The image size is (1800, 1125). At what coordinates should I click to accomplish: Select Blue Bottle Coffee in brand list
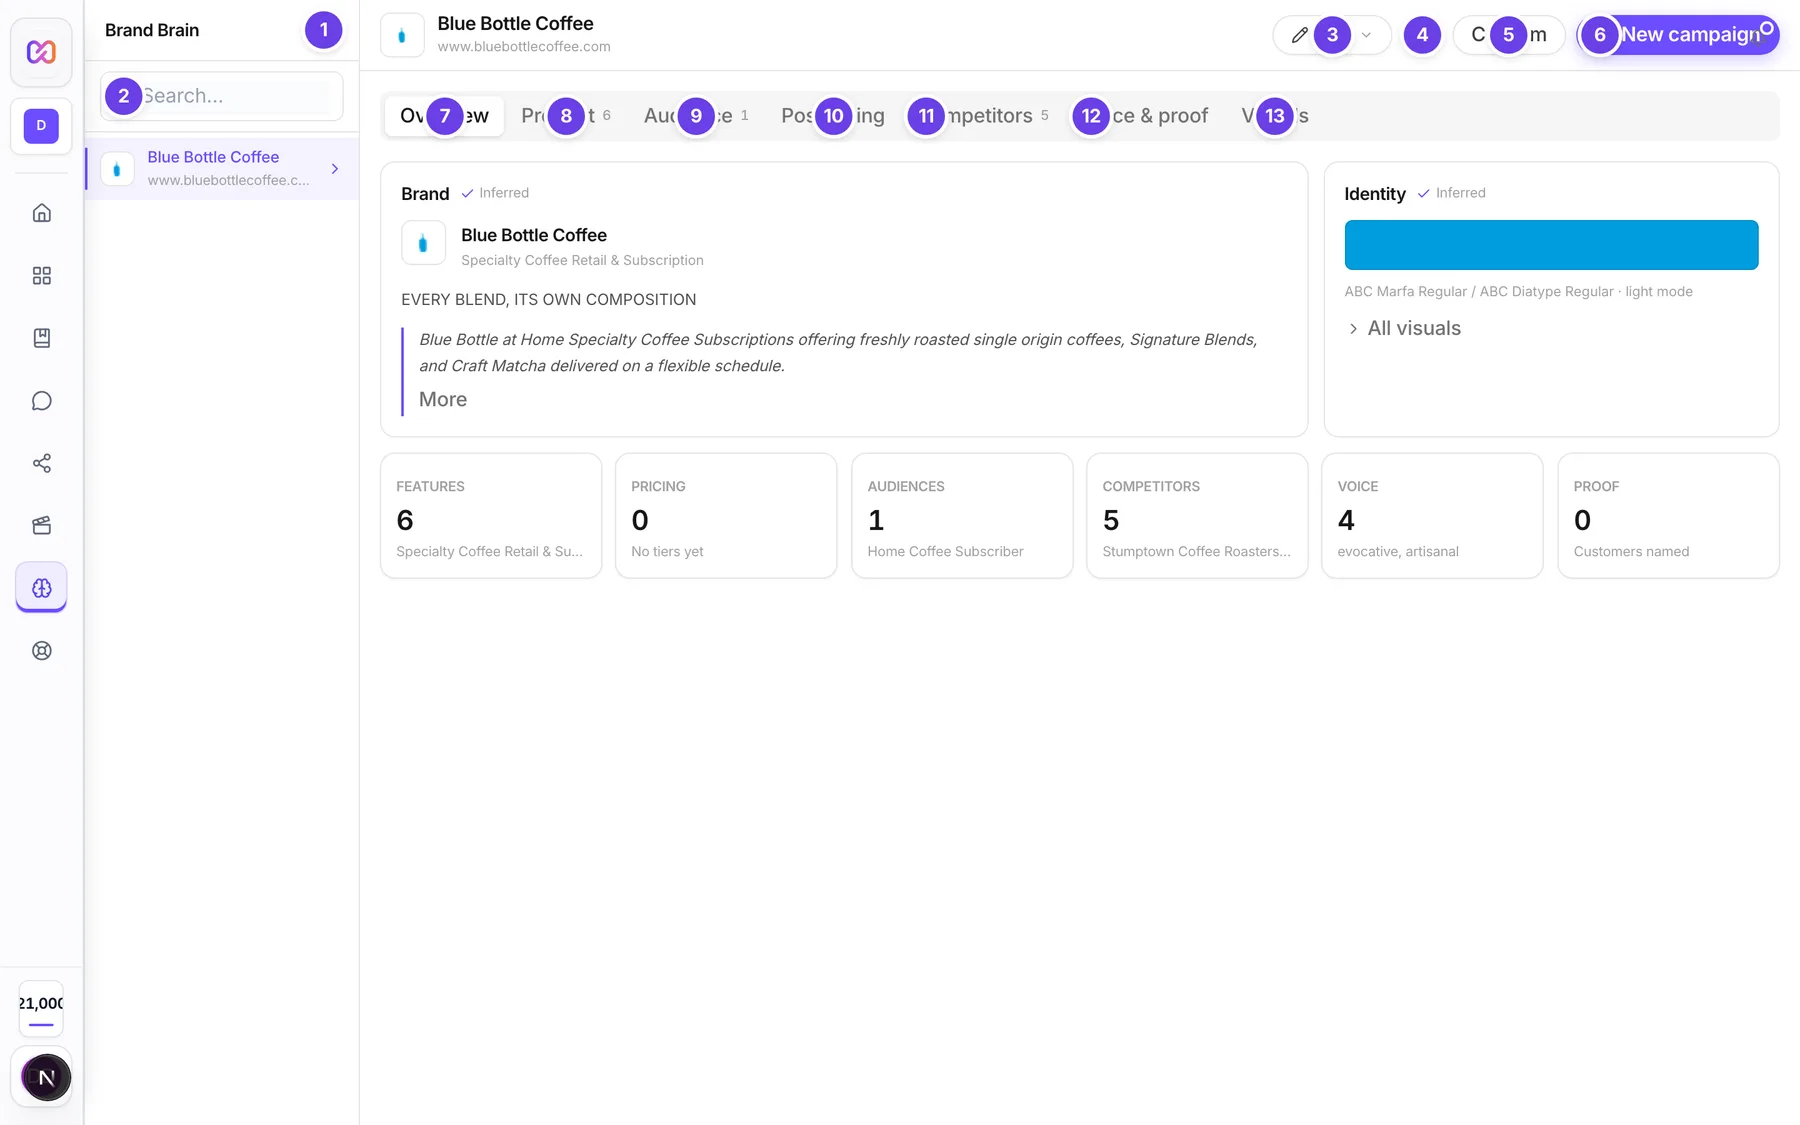222,168
